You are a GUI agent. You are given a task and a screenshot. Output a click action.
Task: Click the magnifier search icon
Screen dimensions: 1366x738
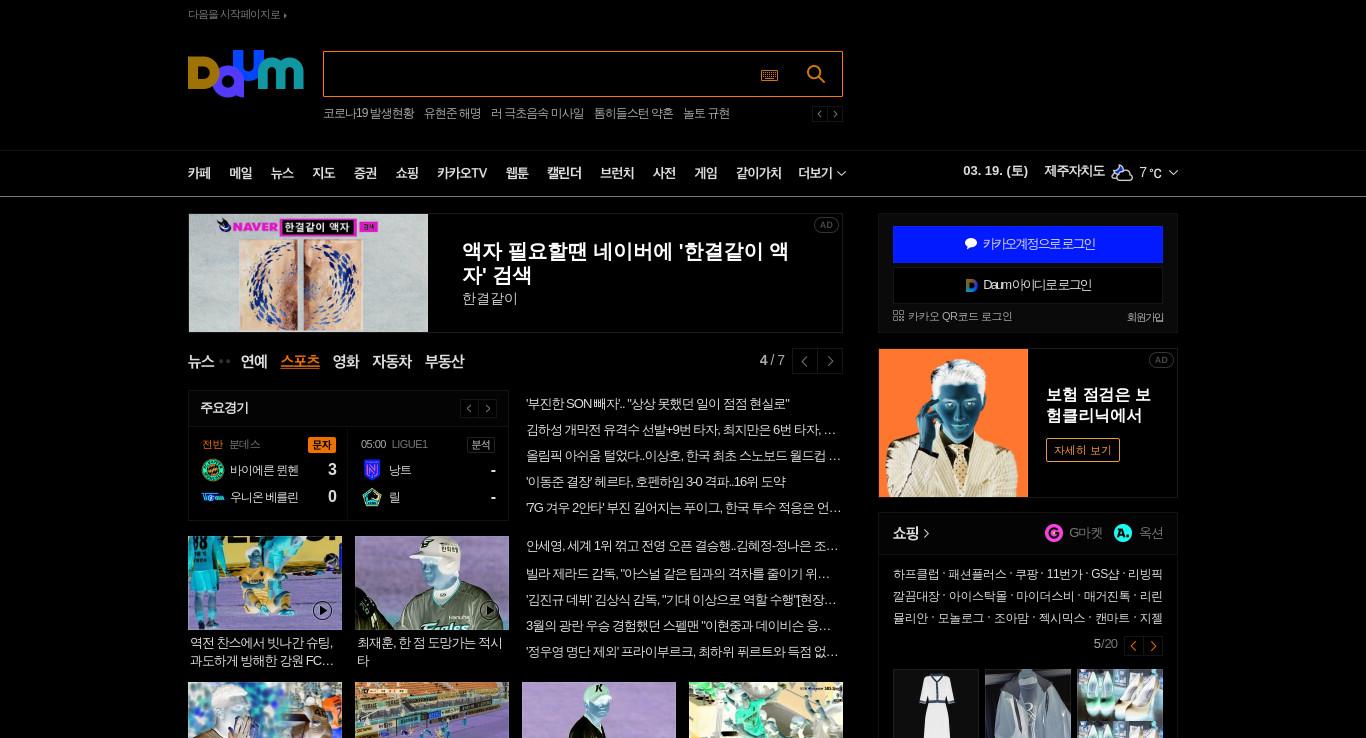pyautogui.click(x=816, y=74)
